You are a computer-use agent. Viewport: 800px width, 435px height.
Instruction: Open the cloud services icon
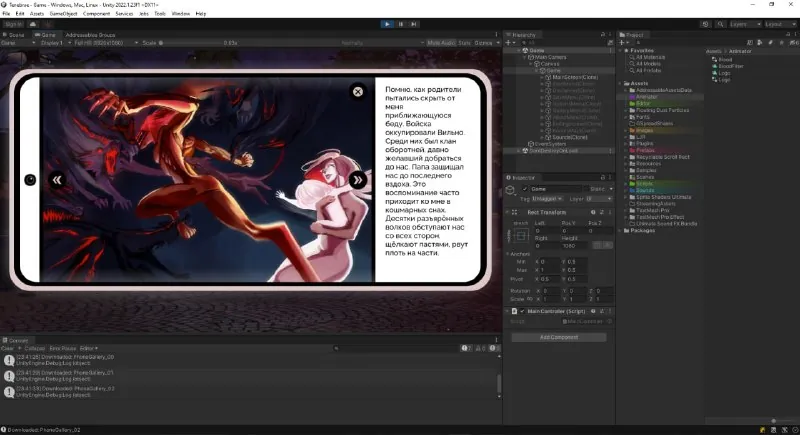[33, 24]
